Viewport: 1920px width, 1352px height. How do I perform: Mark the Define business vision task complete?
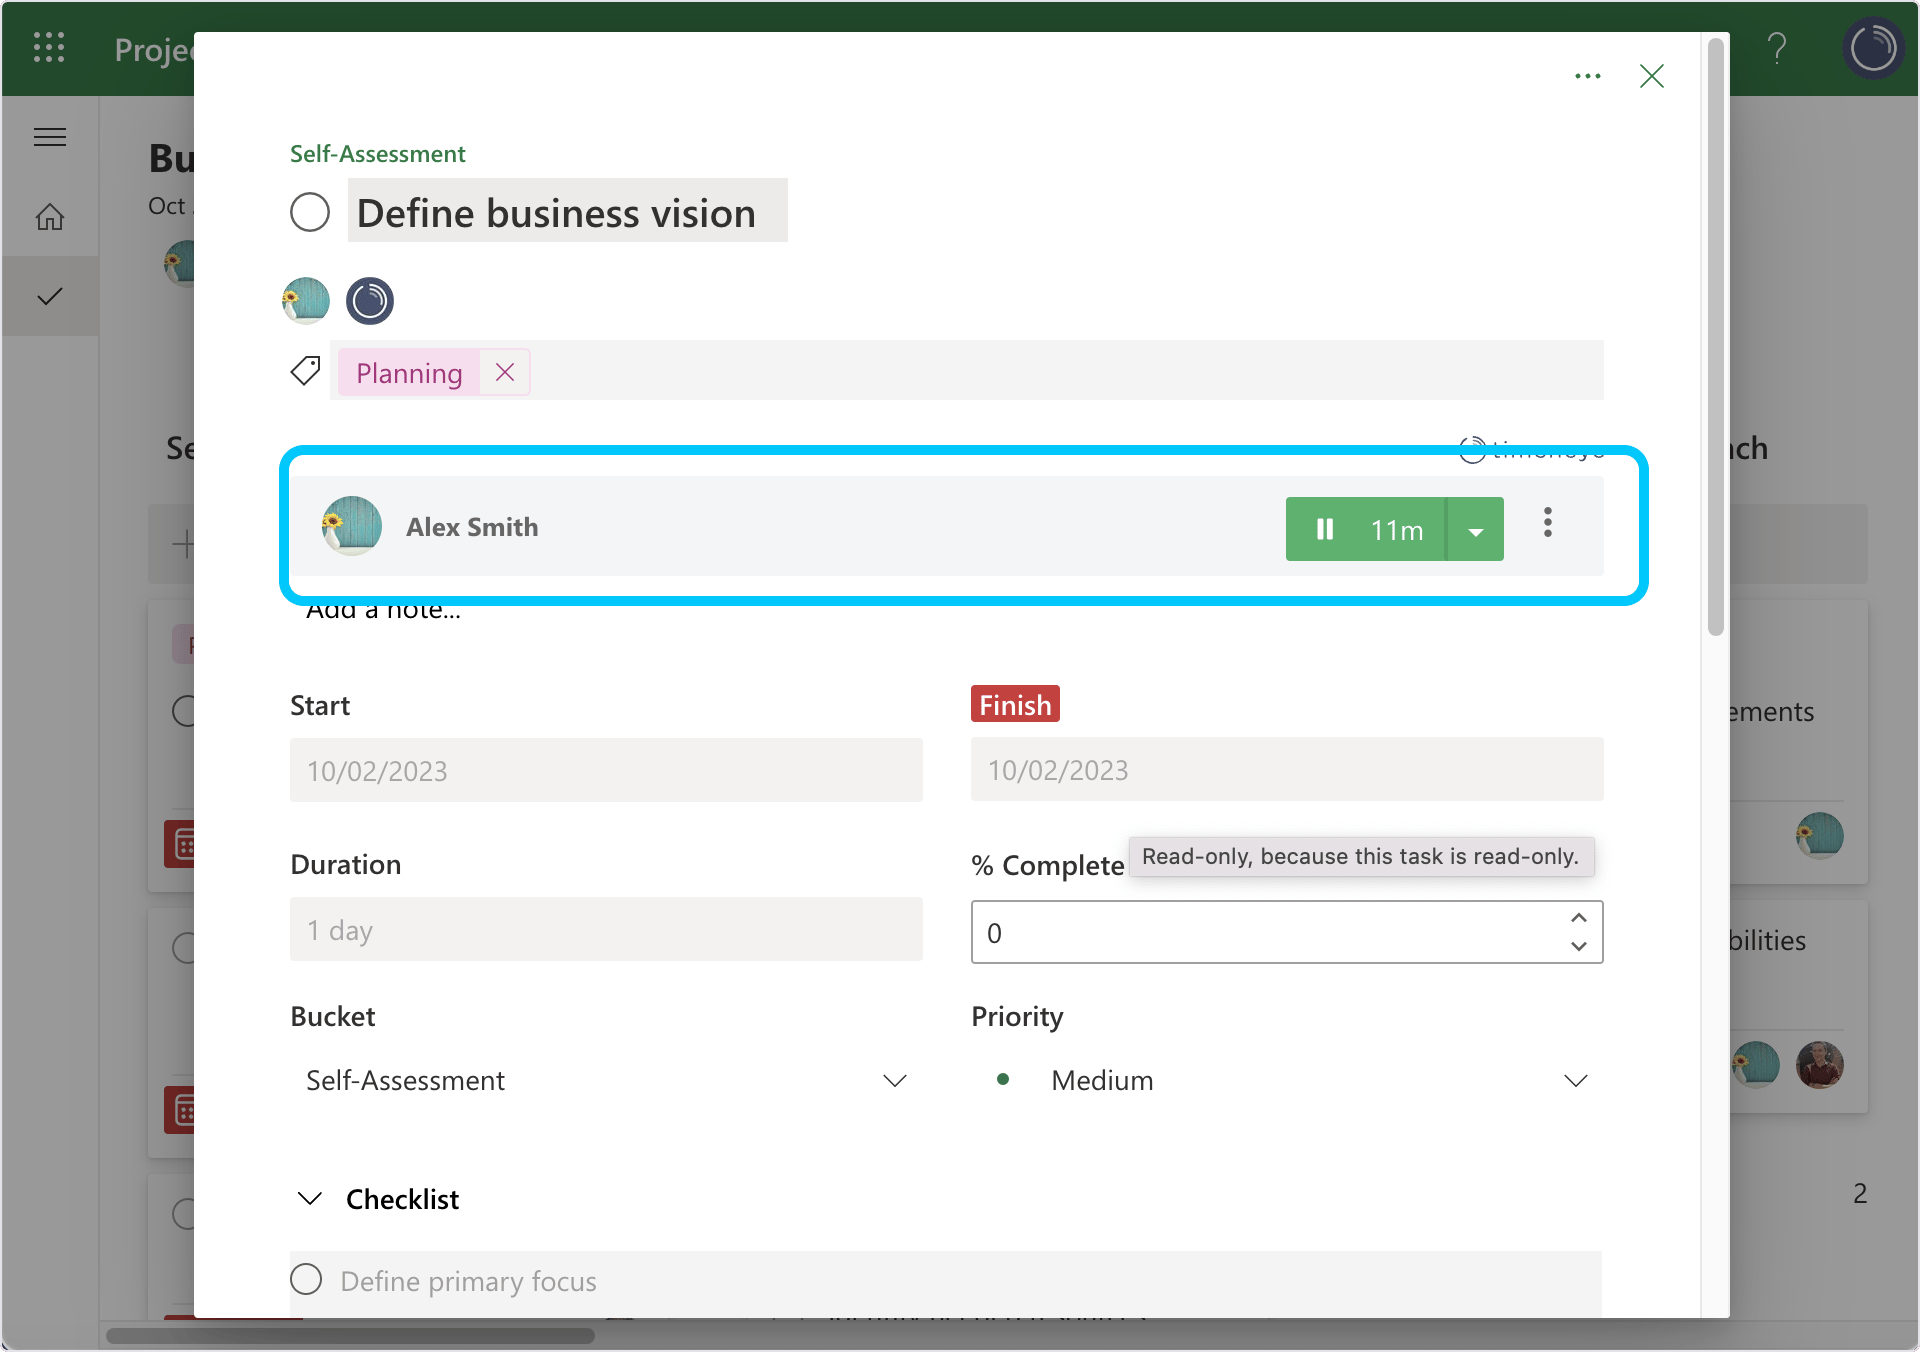click(310, 212)
